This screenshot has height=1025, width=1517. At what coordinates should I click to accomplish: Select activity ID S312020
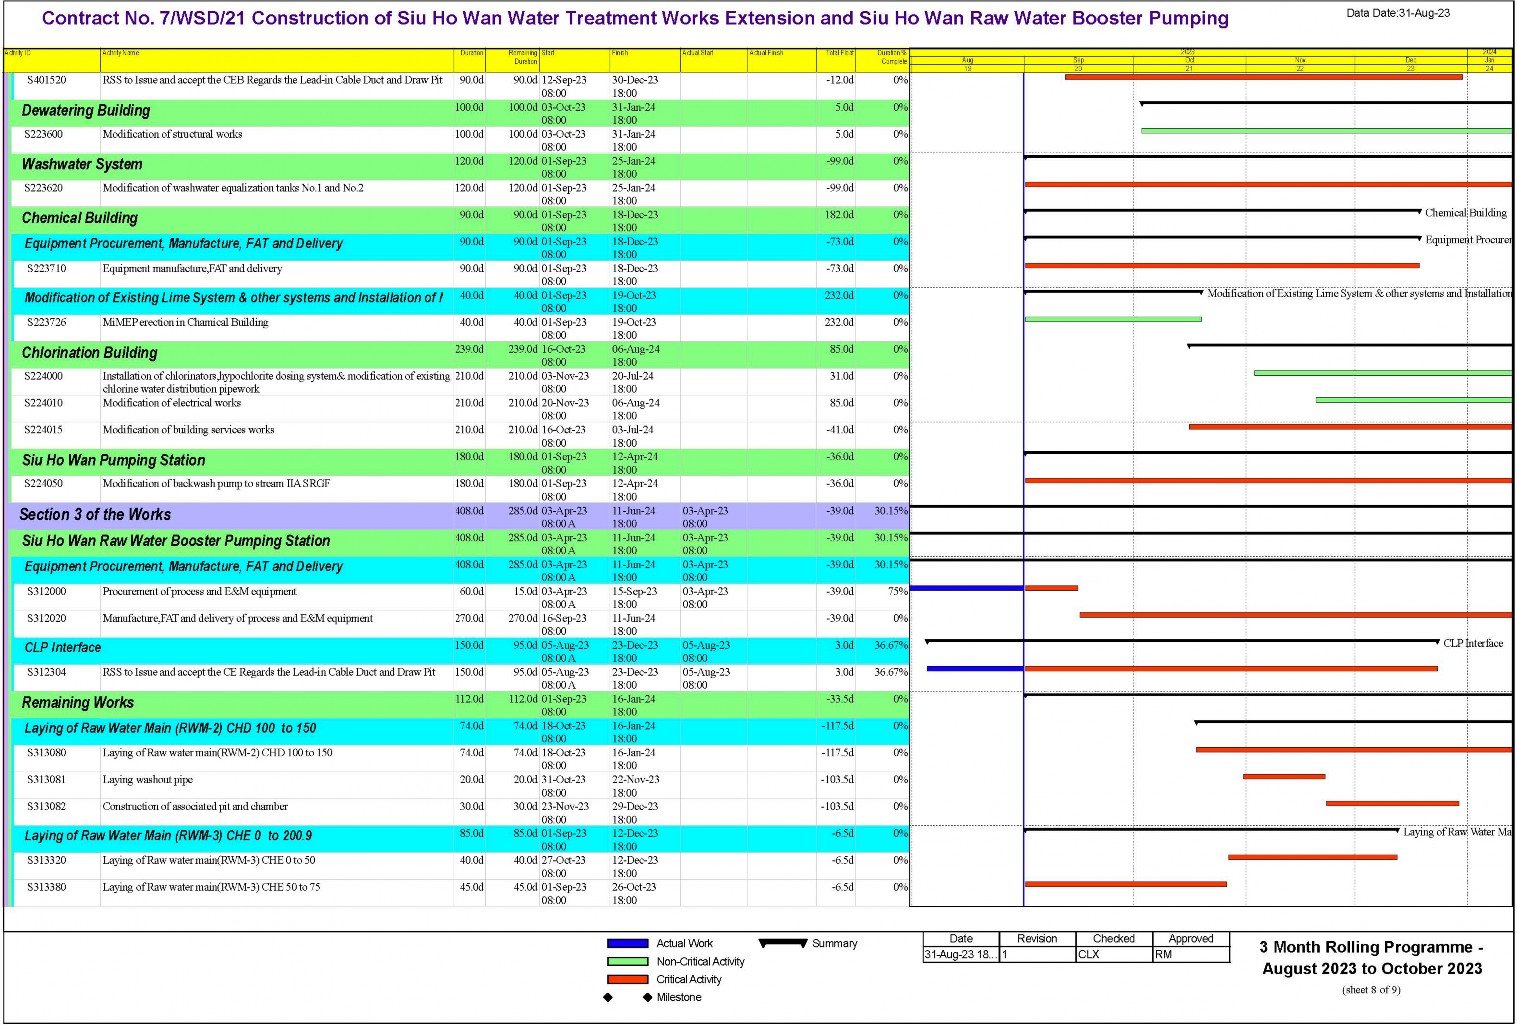click(x=47, y=619)
